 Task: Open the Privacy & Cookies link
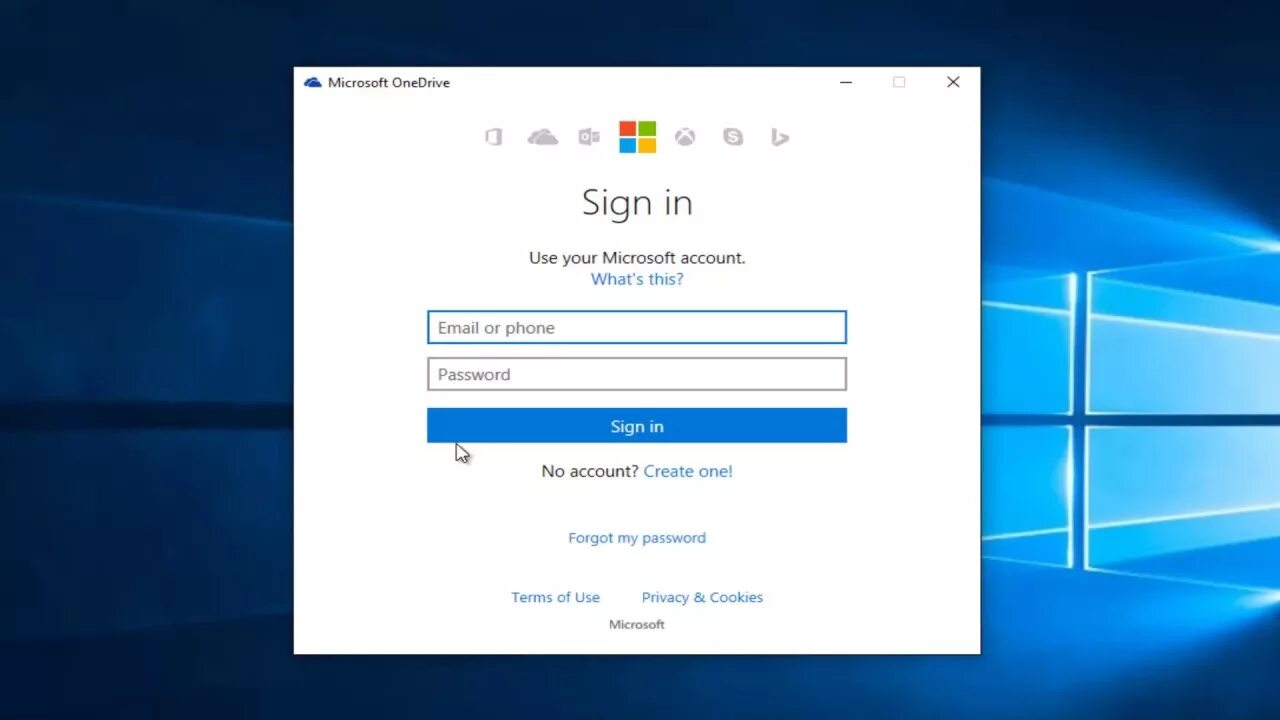[702, 597]
